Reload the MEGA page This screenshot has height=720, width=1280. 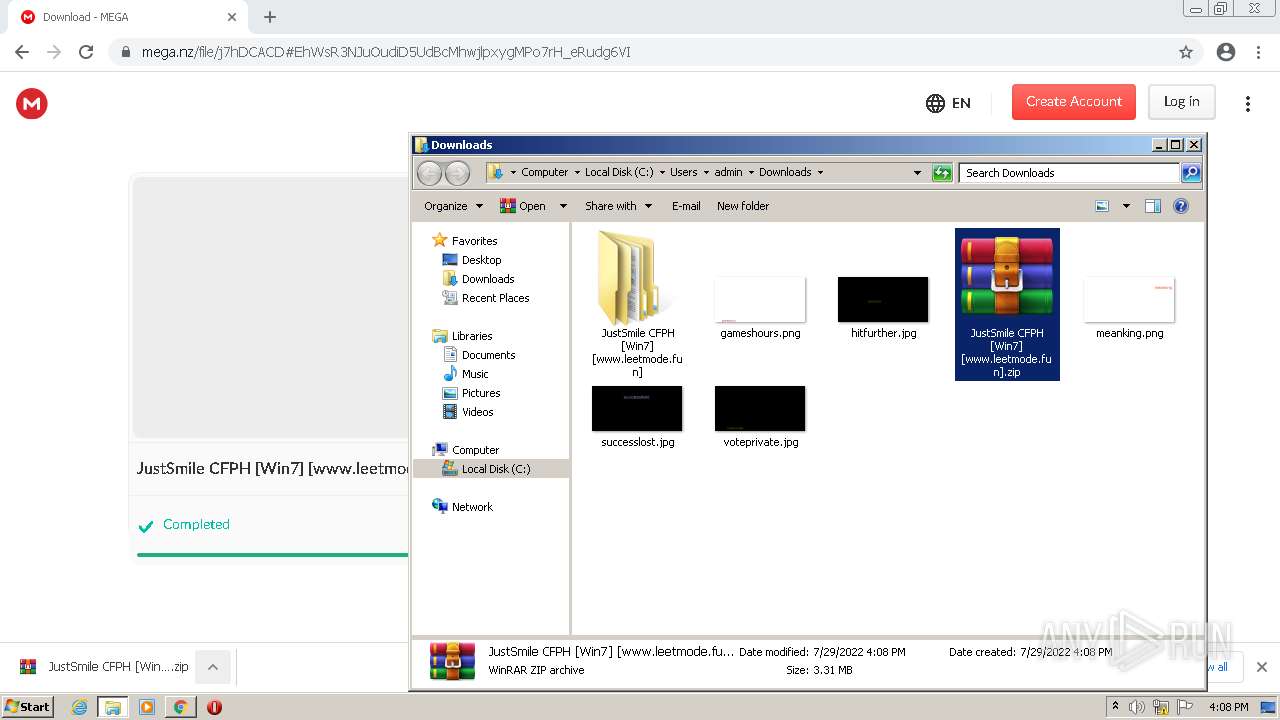[86, 52]
